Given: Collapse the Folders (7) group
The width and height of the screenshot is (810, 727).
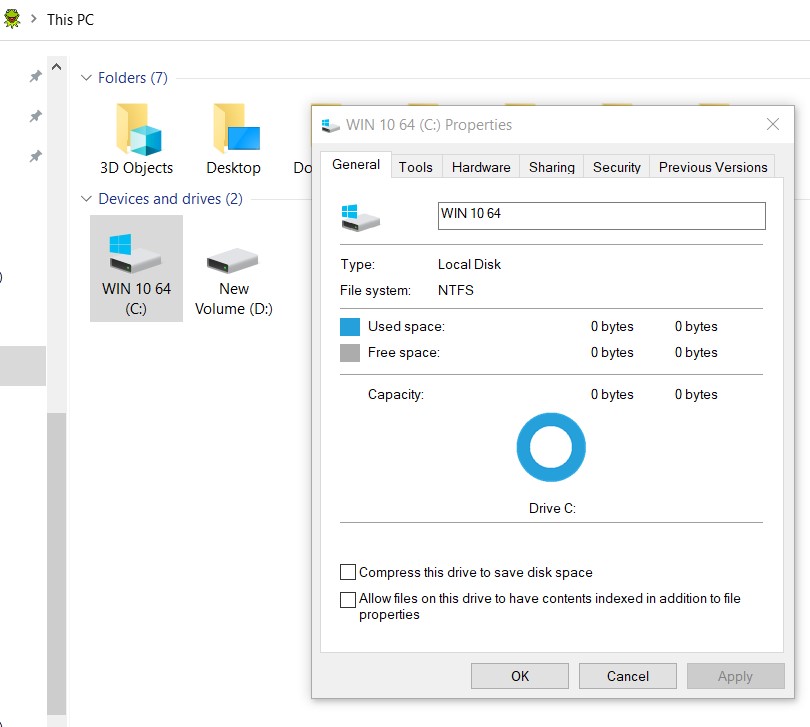Looking at the screenshot, I should 86,78.
